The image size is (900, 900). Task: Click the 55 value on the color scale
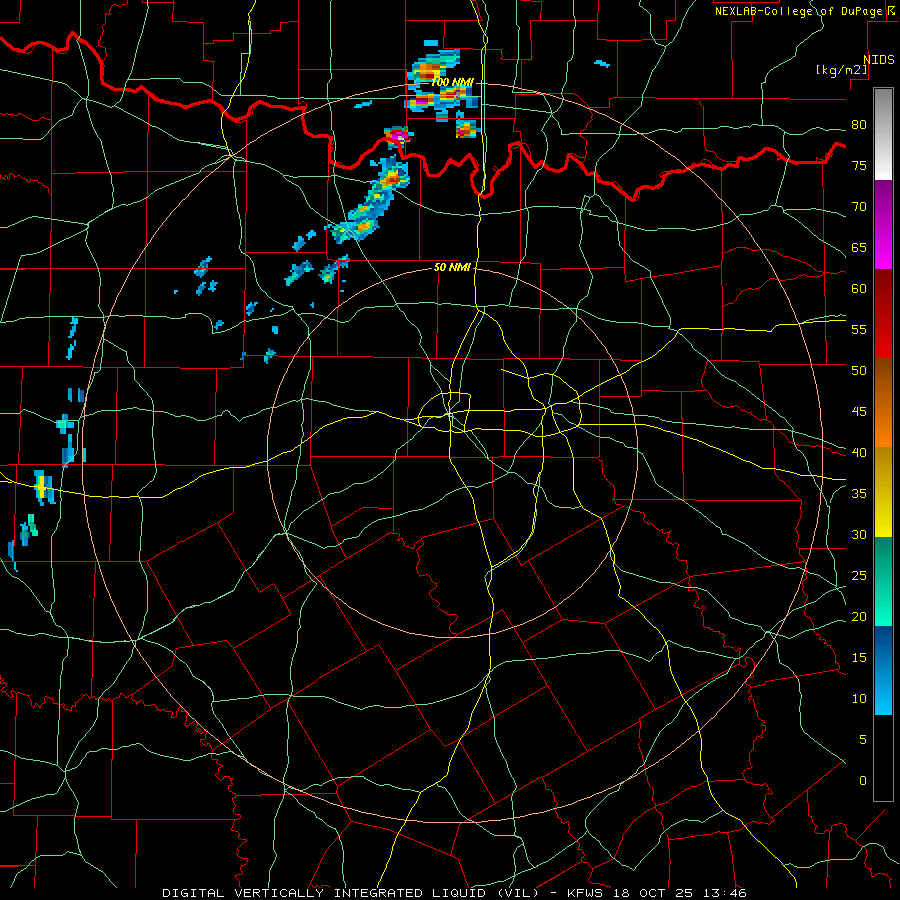tap(859, 329)
